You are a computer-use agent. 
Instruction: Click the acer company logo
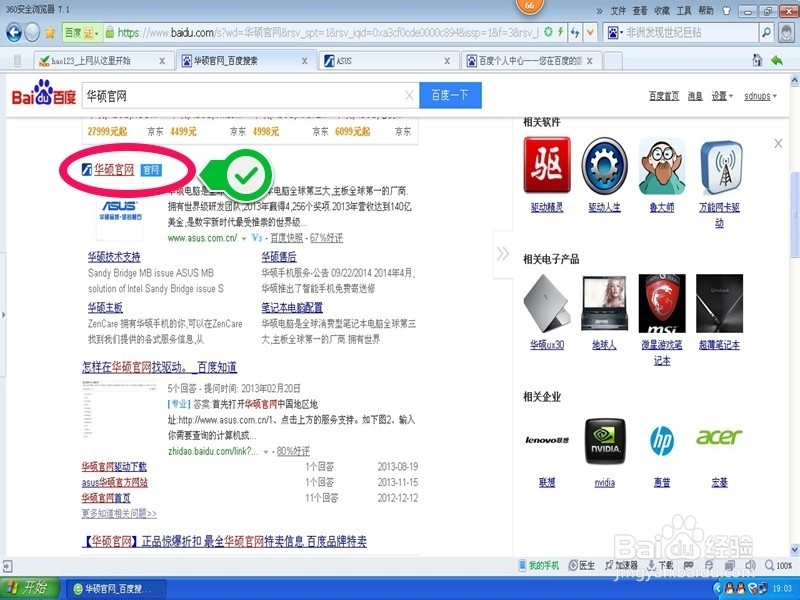click(x=719, y=437)
